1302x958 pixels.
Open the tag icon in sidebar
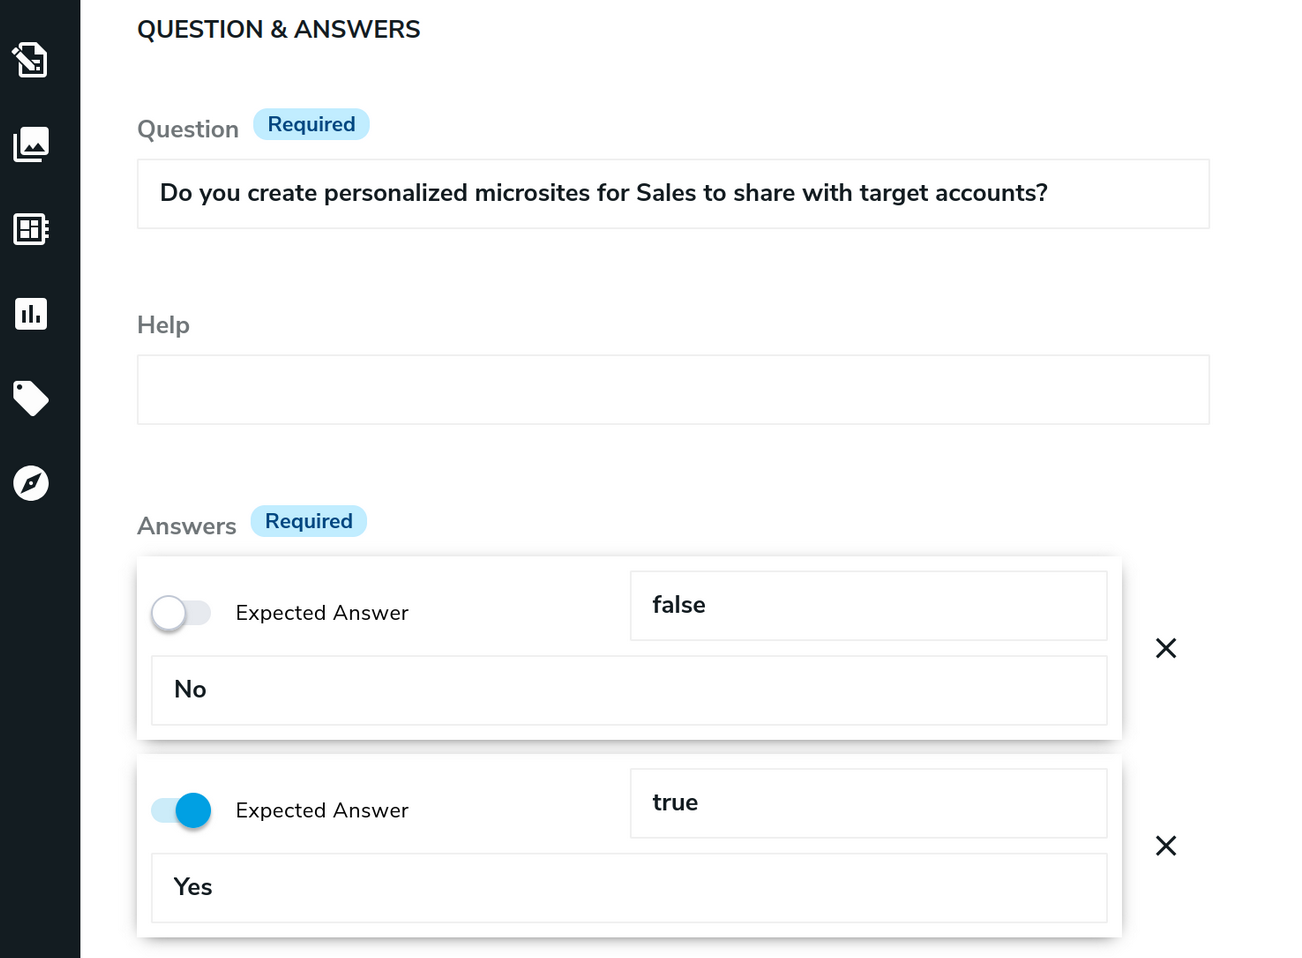(x=31, y=398)
